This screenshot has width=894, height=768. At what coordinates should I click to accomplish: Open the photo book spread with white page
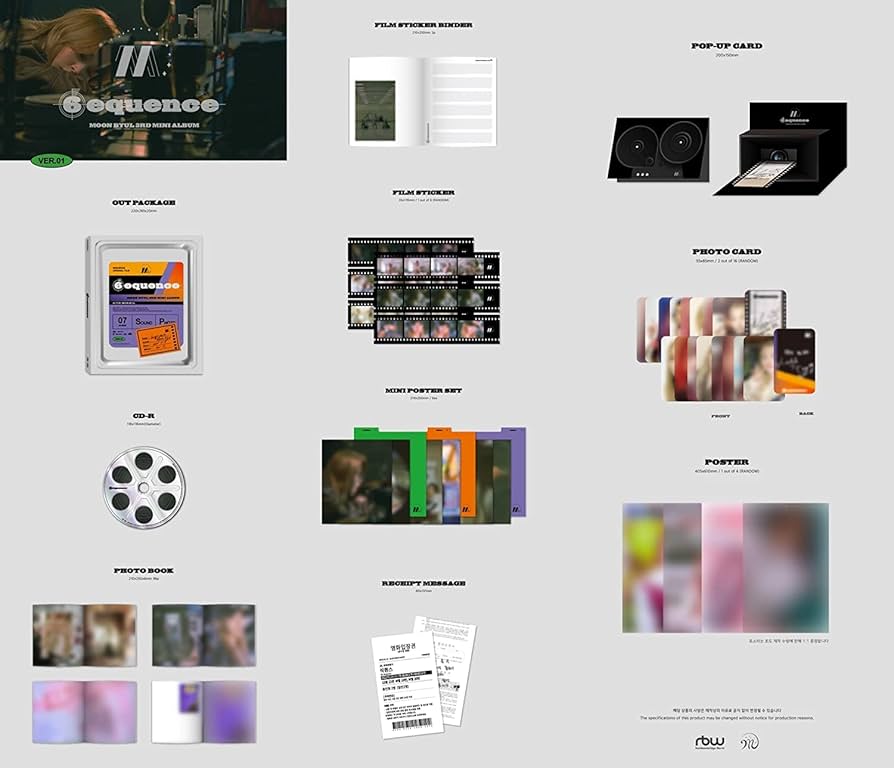(x=204, y=712)
